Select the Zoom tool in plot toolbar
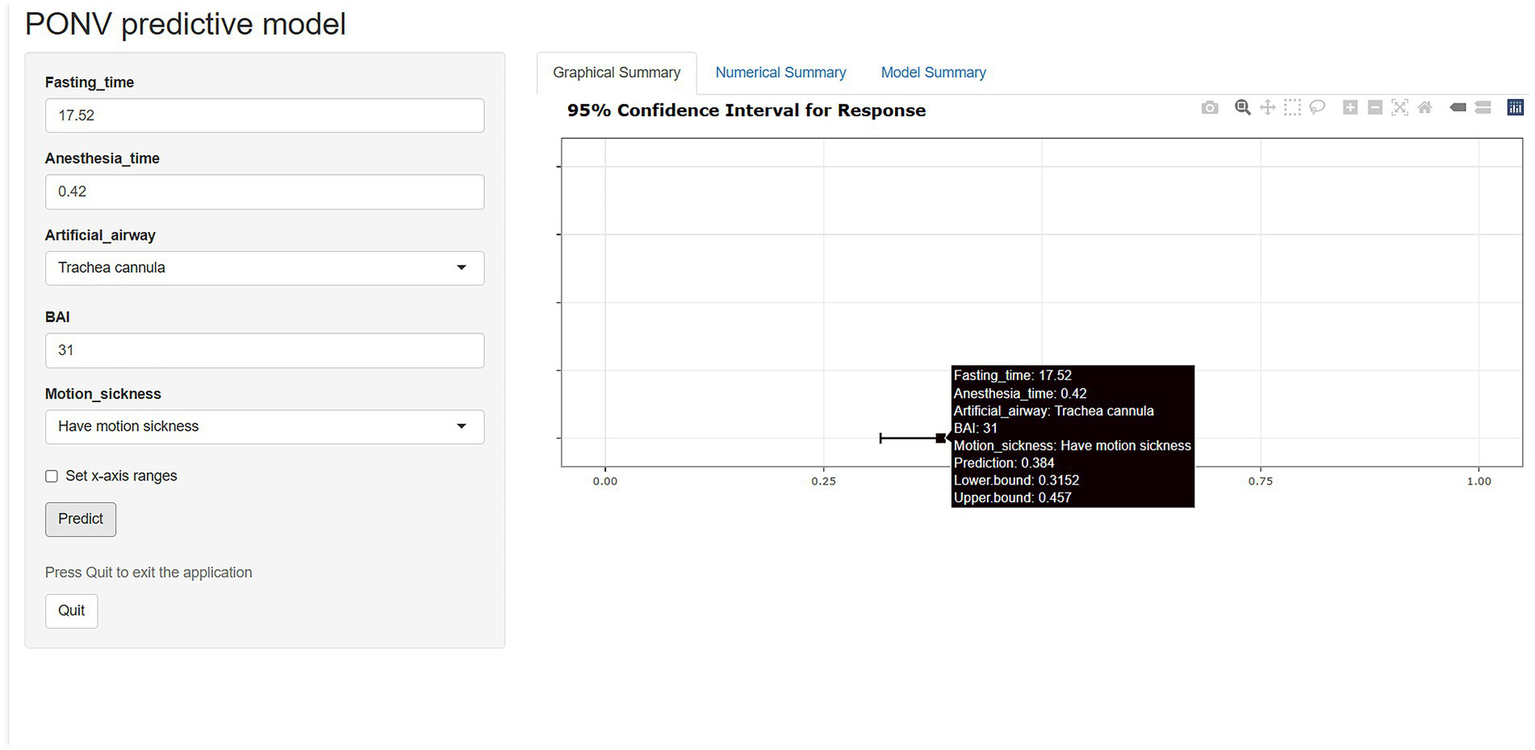The image size is (1535, 750). [x=1243, y=108]
